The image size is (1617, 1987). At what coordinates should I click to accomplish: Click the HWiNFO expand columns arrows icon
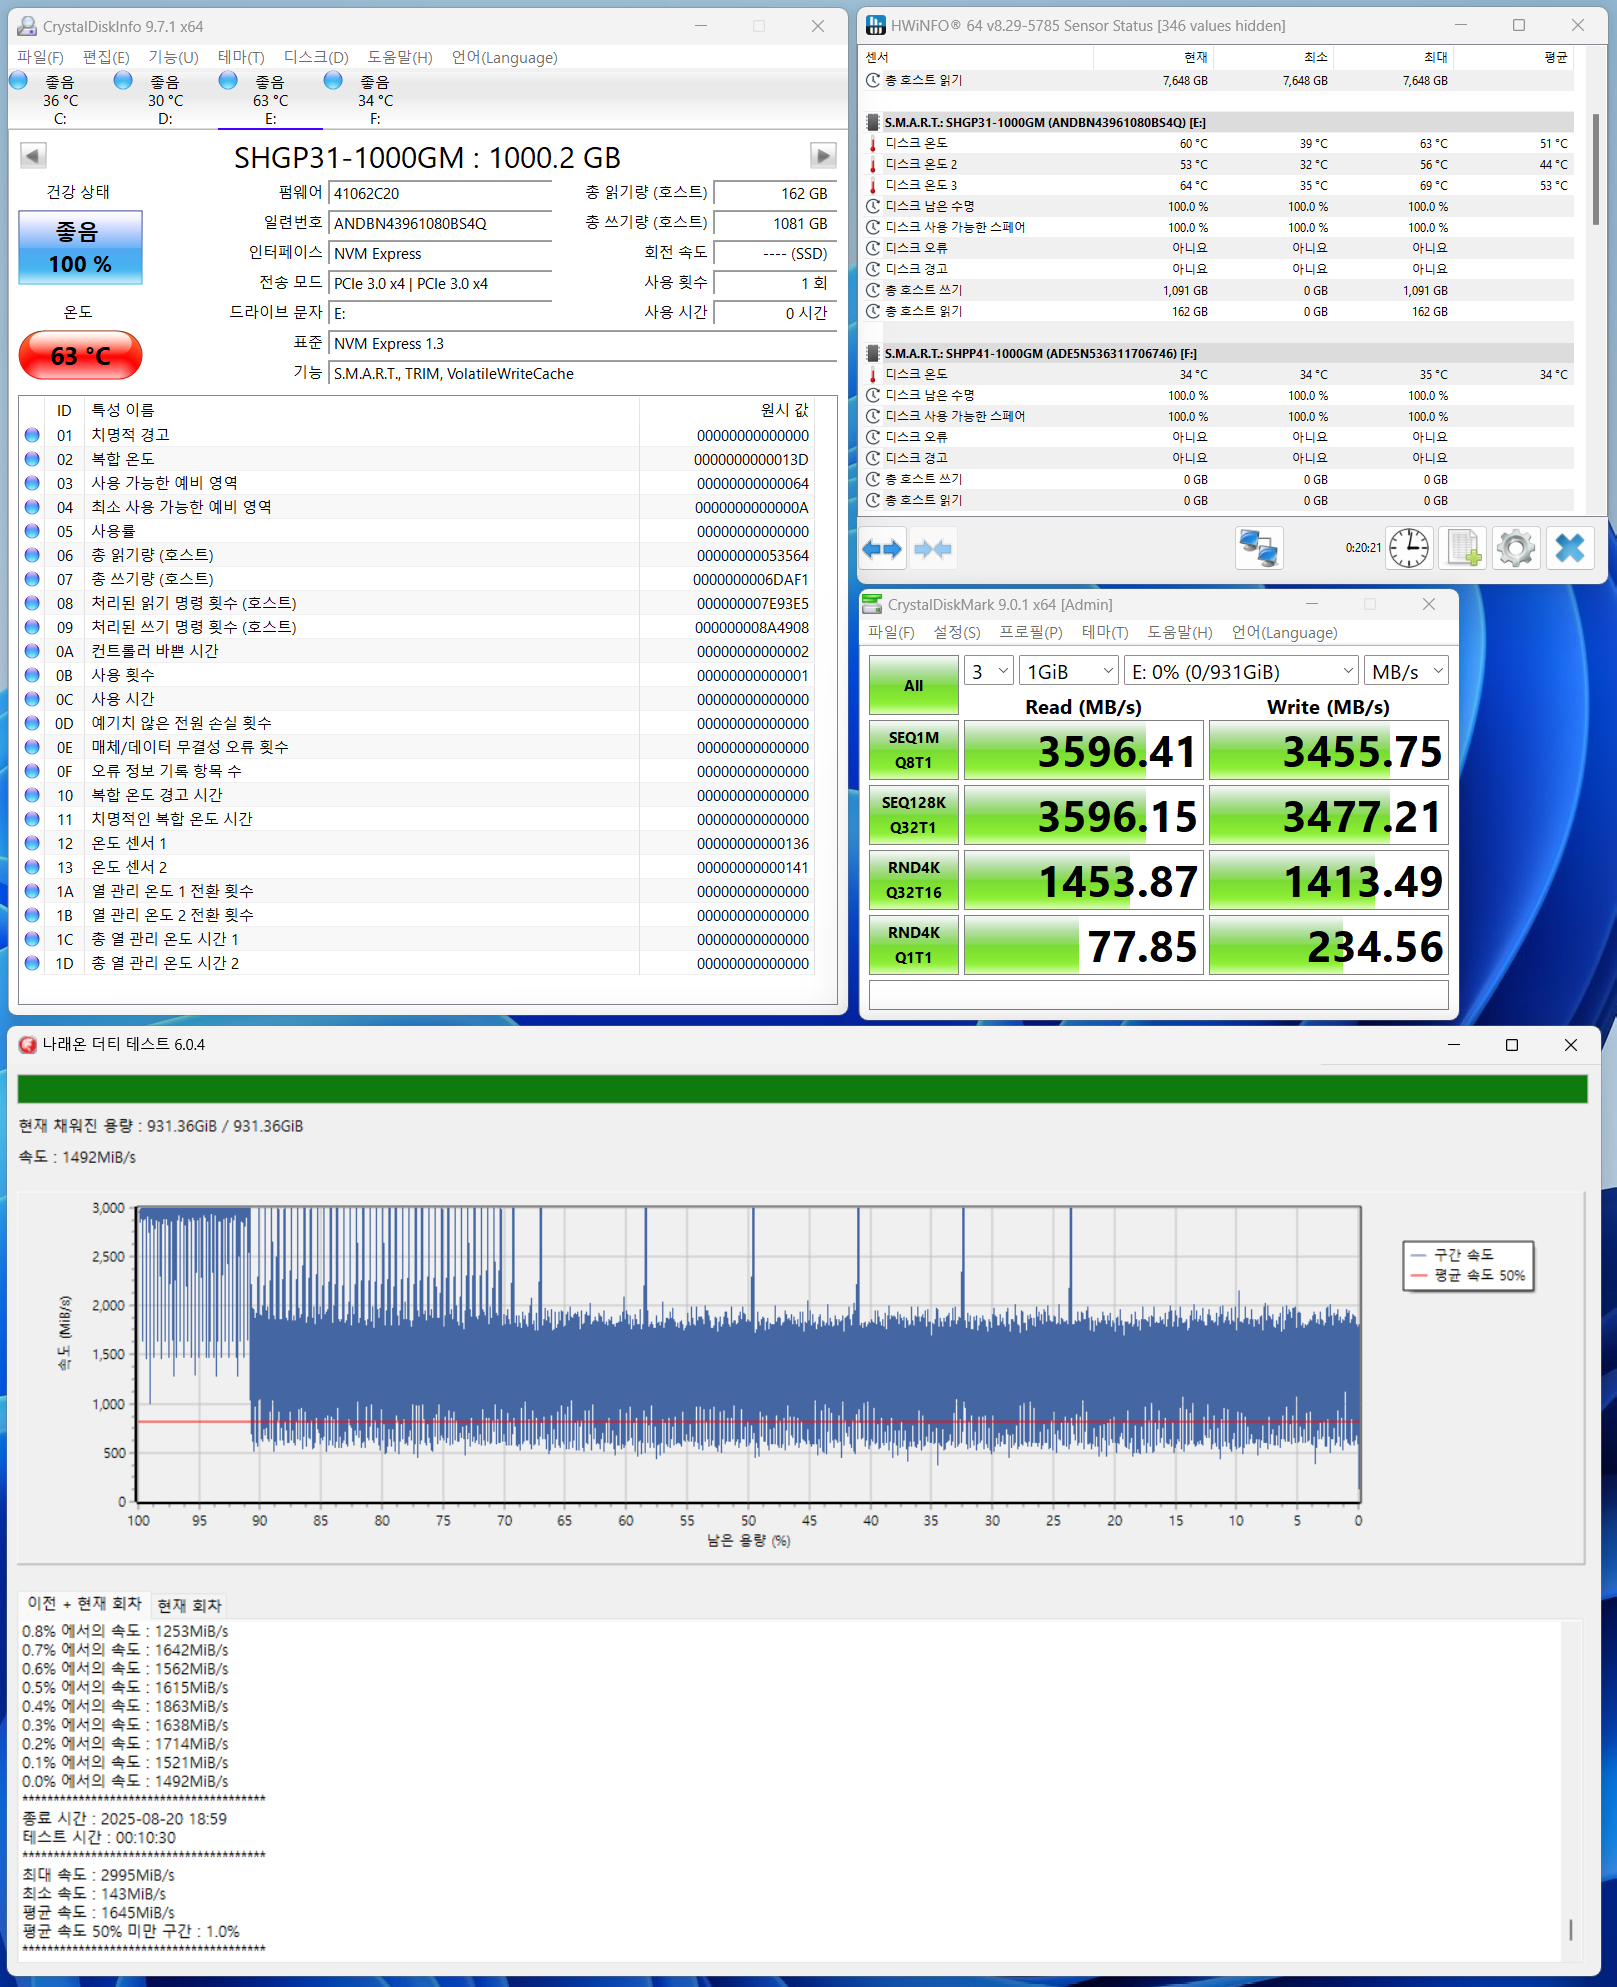tap(882, 549)
